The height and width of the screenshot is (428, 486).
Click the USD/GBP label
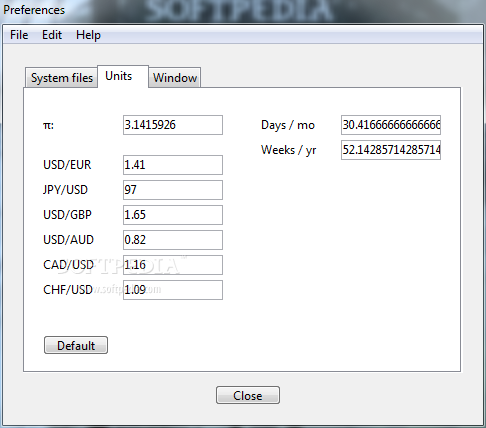(x=67, y=215)
